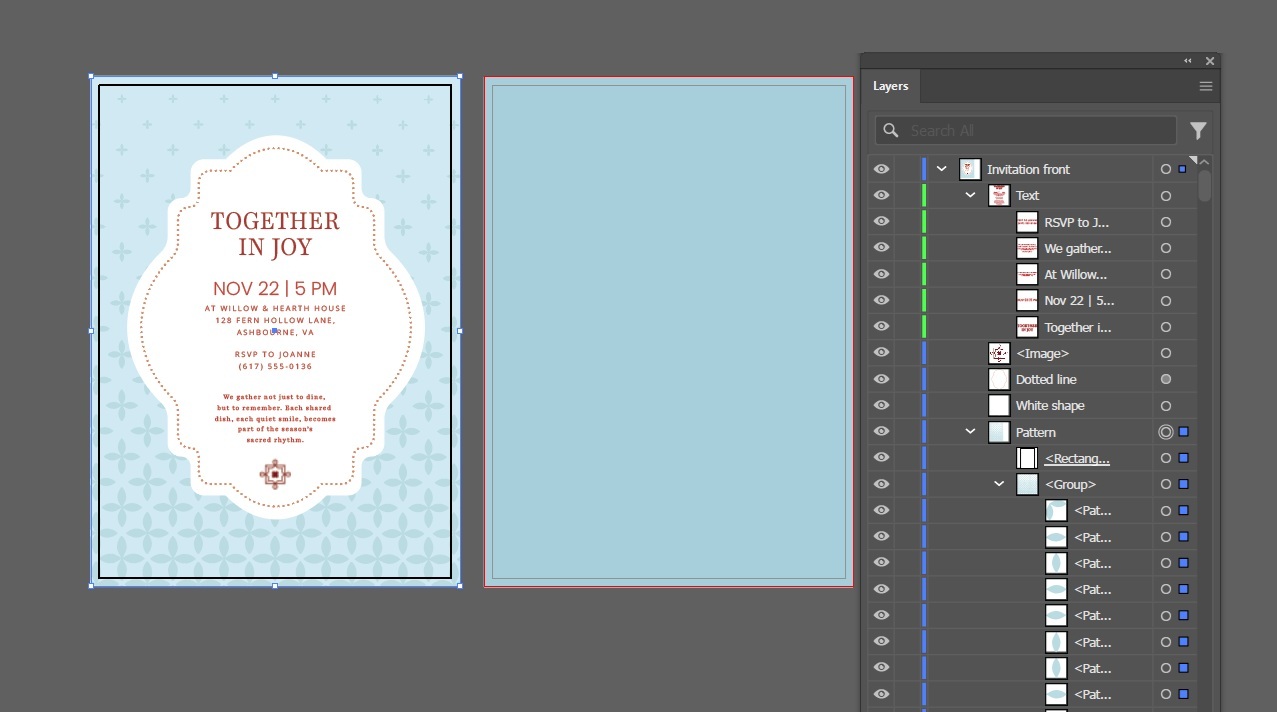Click the underlined <Rectang... entry

click(x=1077, y=457)
